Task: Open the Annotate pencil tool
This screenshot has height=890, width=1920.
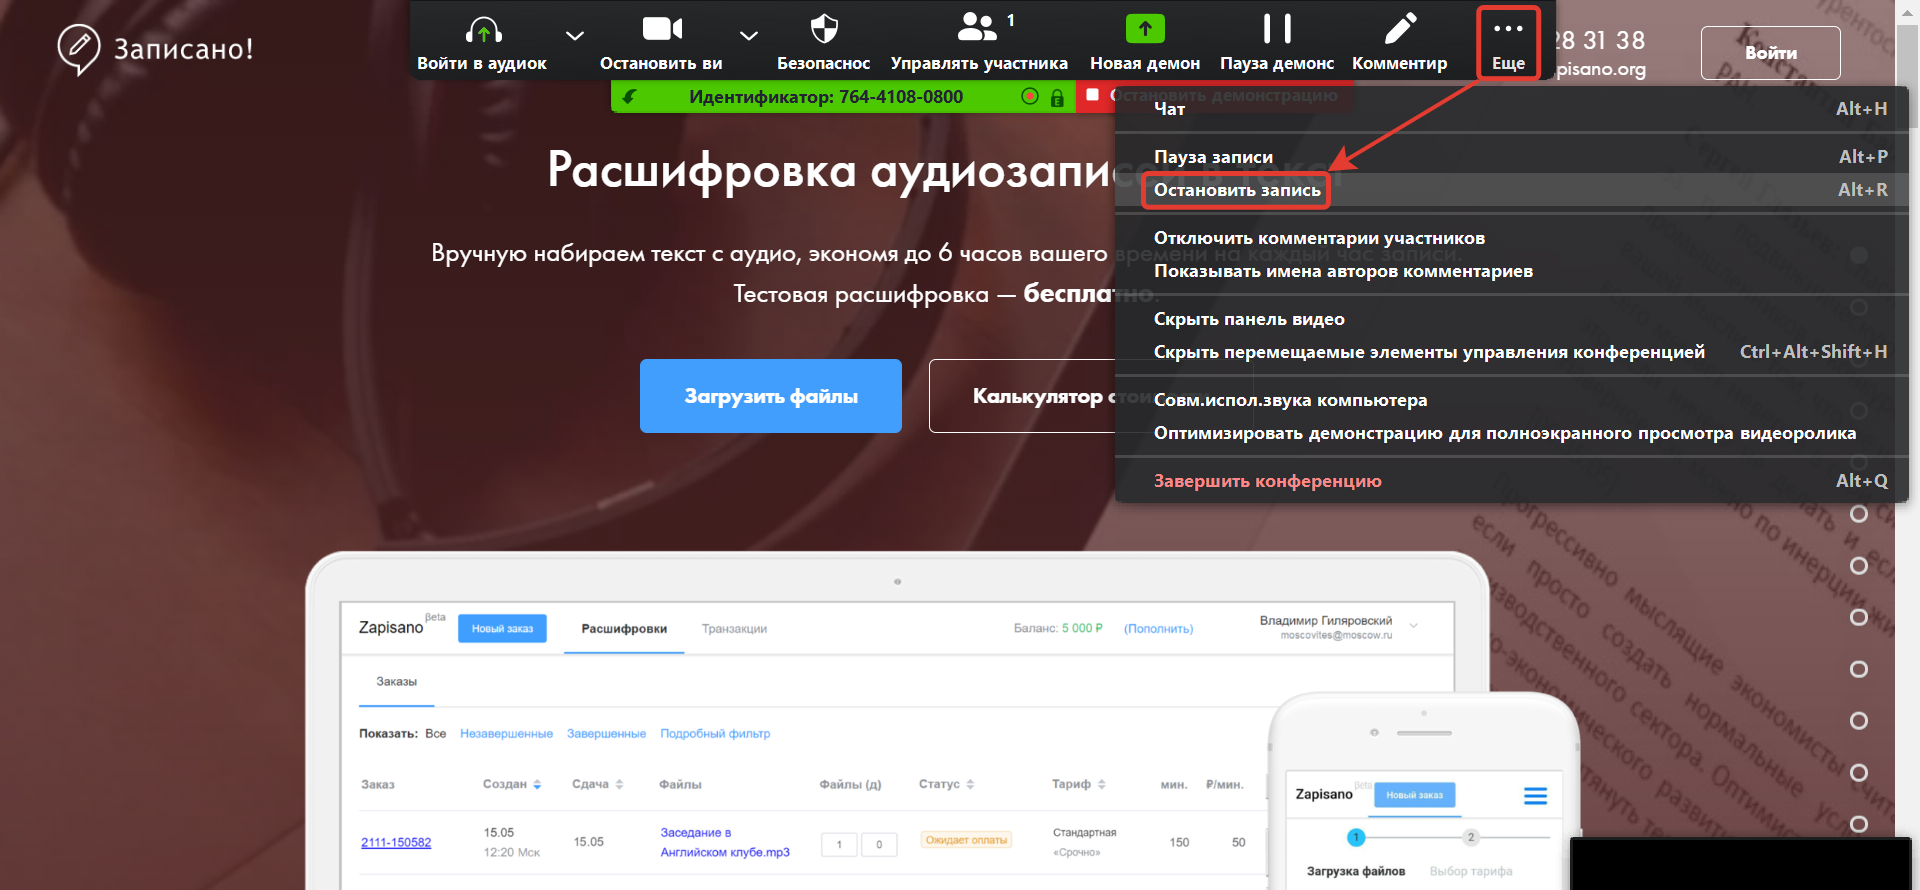Action: coord(1400,28)
